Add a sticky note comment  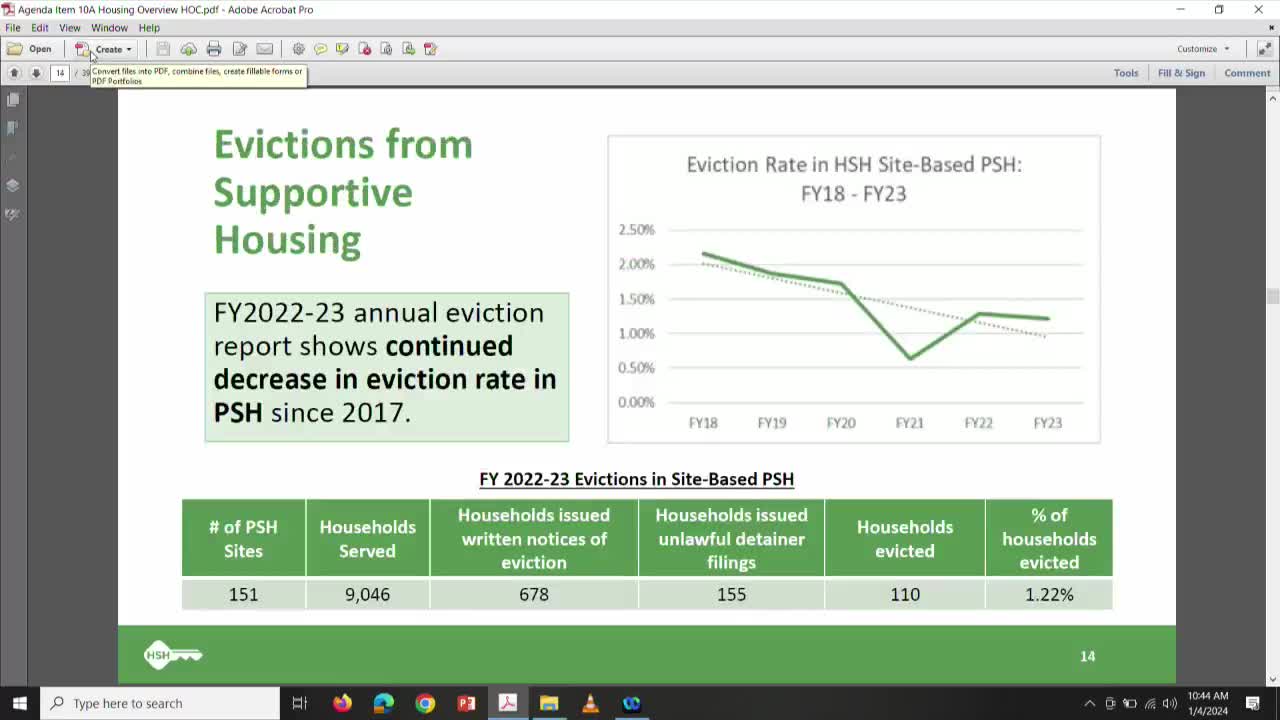pyautogui.click(x=320, y=48)
